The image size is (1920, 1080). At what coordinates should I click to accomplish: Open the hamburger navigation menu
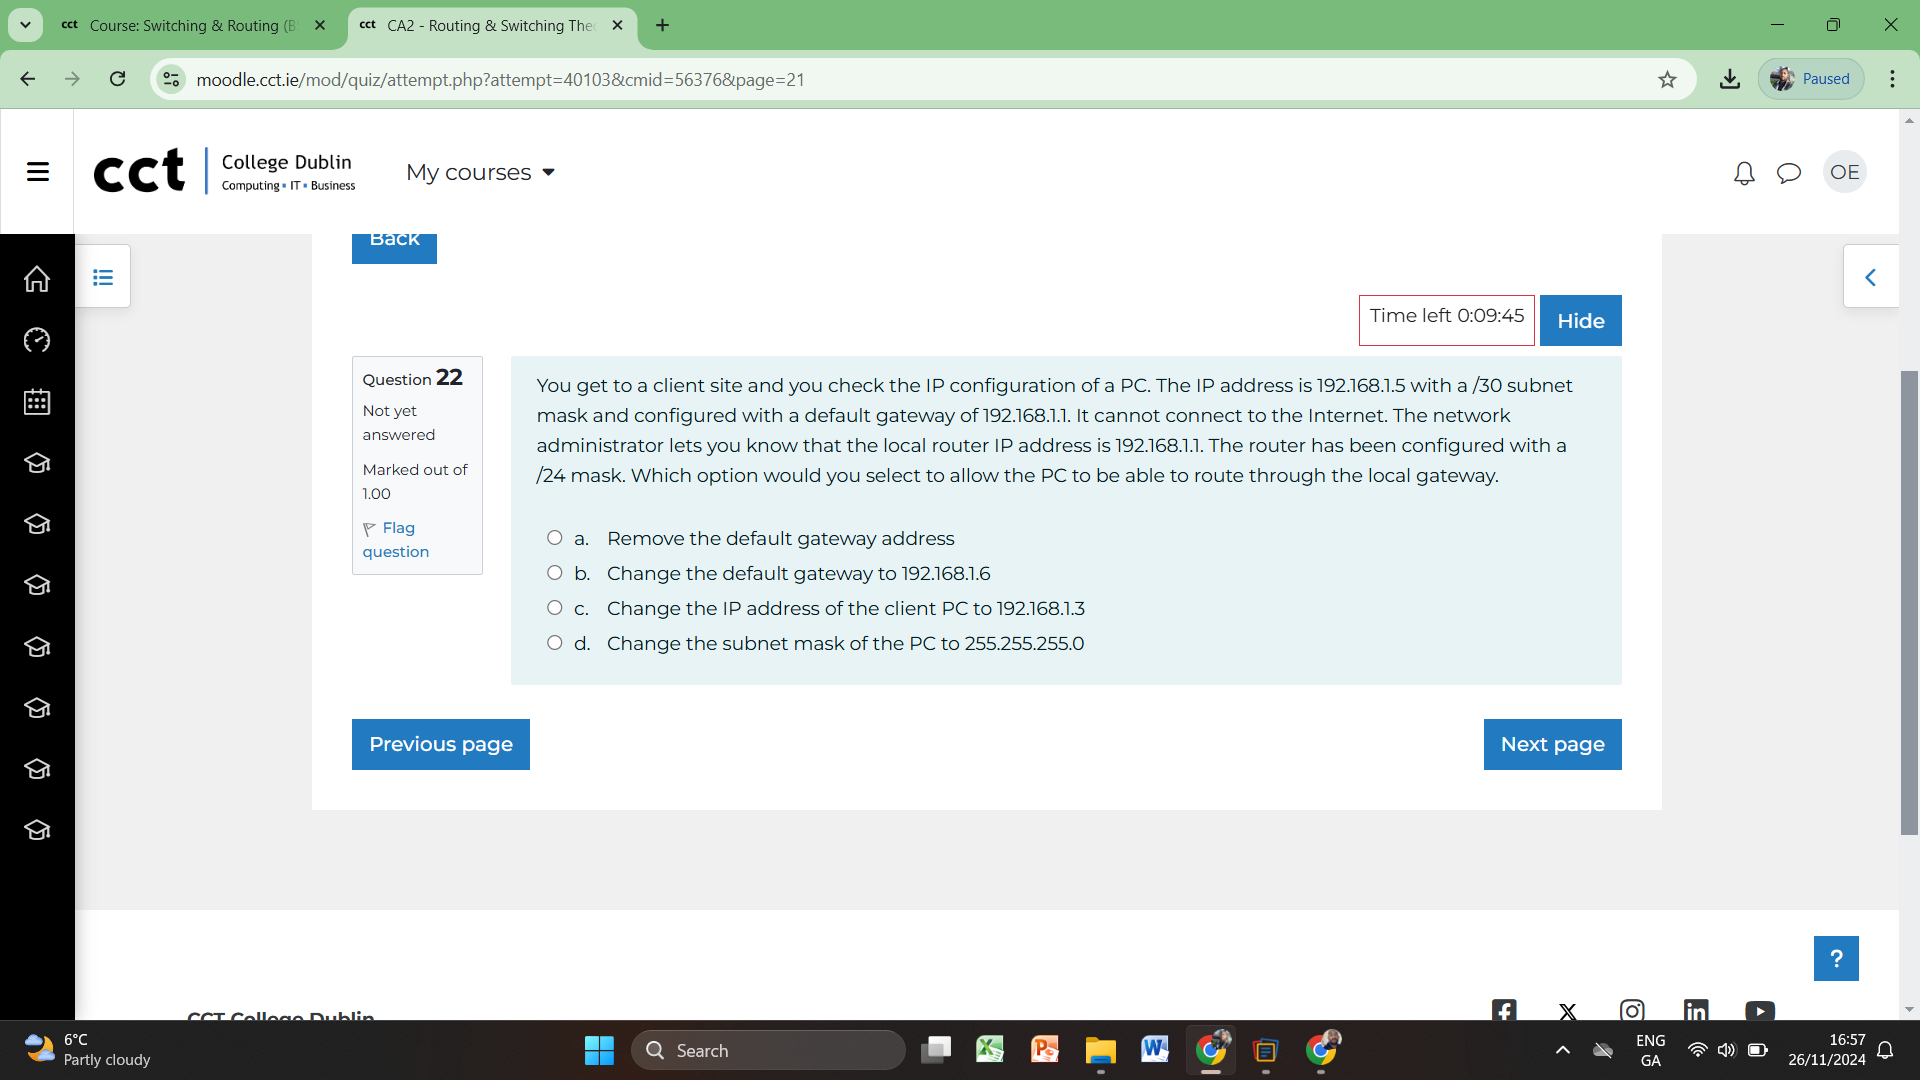pyautogui.click(x=37, y=171)
